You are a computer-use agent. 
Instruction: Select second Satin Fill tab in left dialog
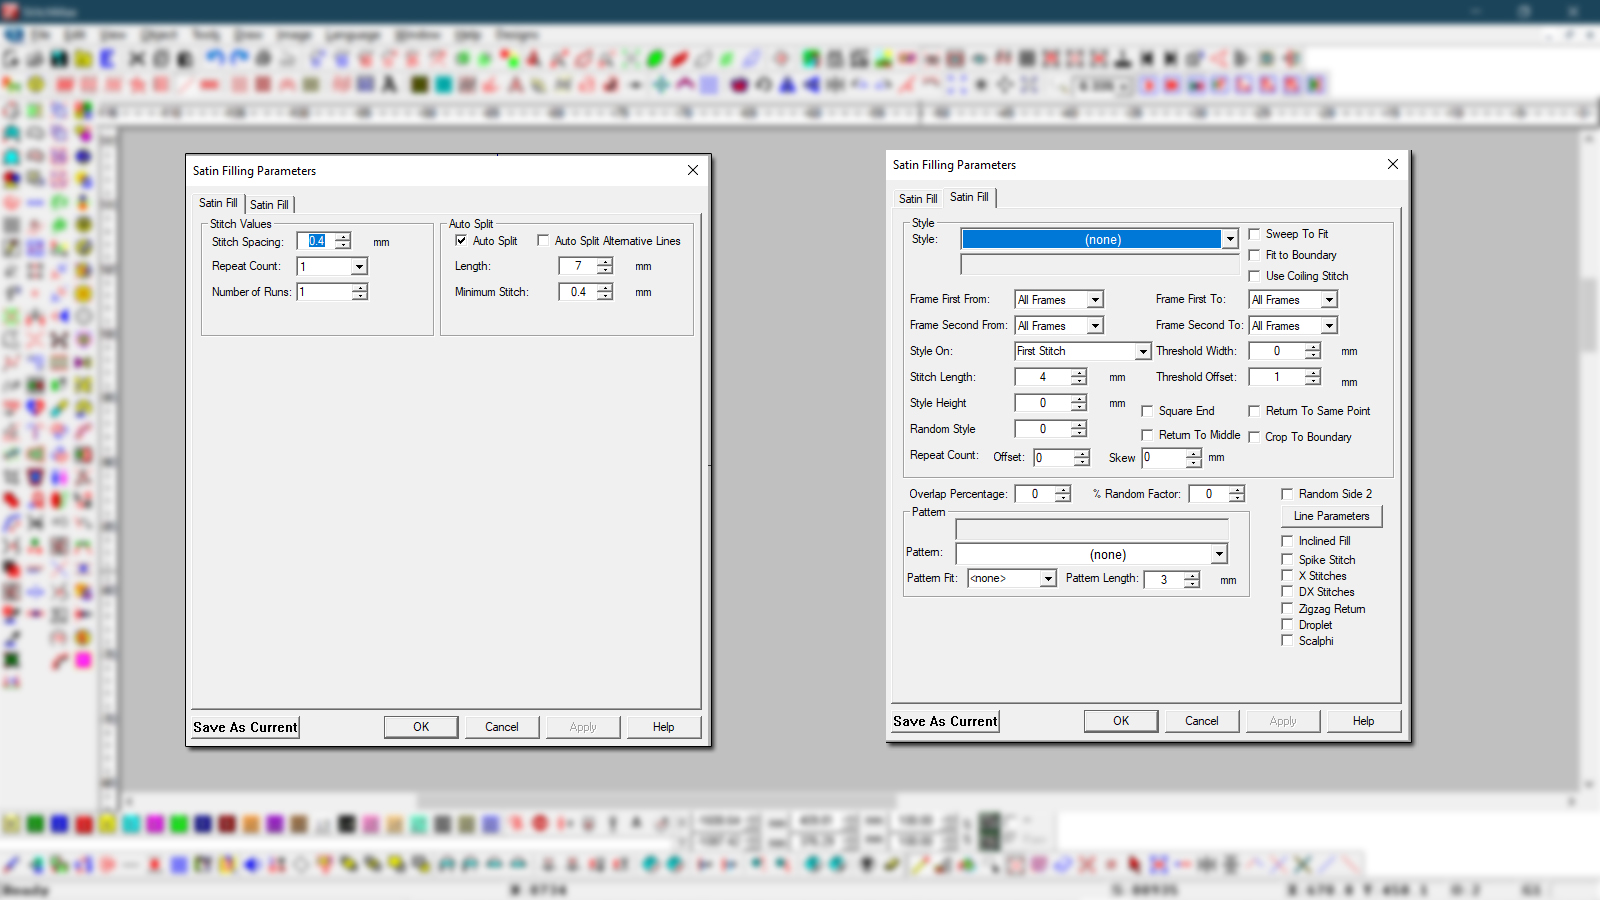click(269, 205)
